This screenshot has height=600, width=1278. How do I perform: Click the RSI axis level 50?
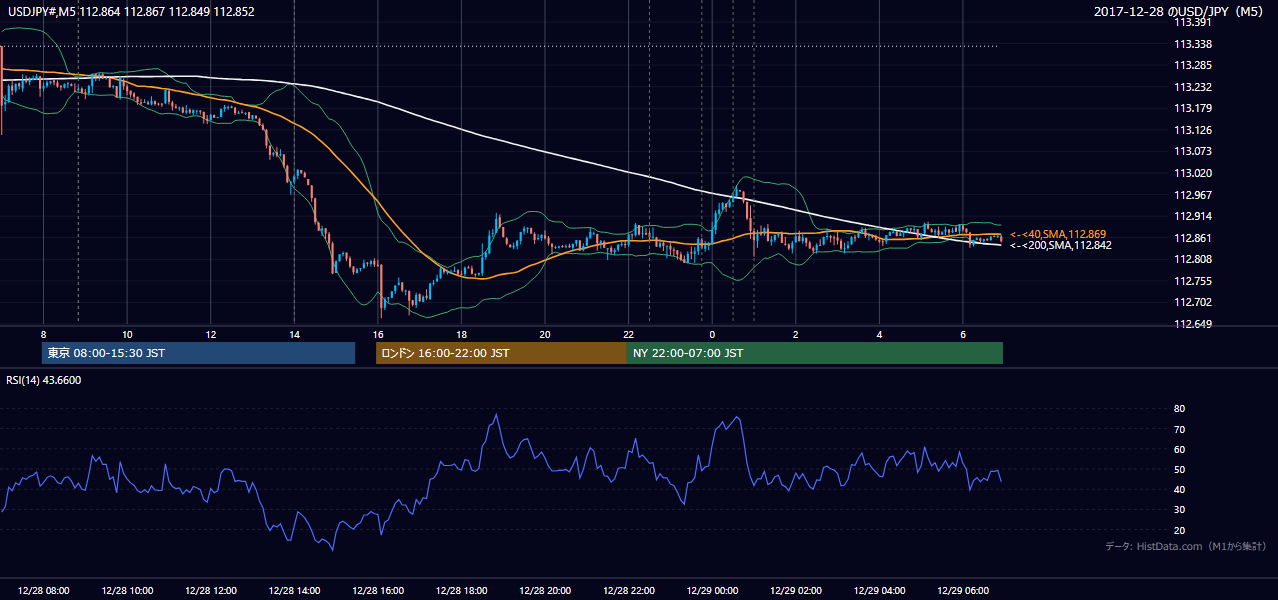pos(1179,469)
